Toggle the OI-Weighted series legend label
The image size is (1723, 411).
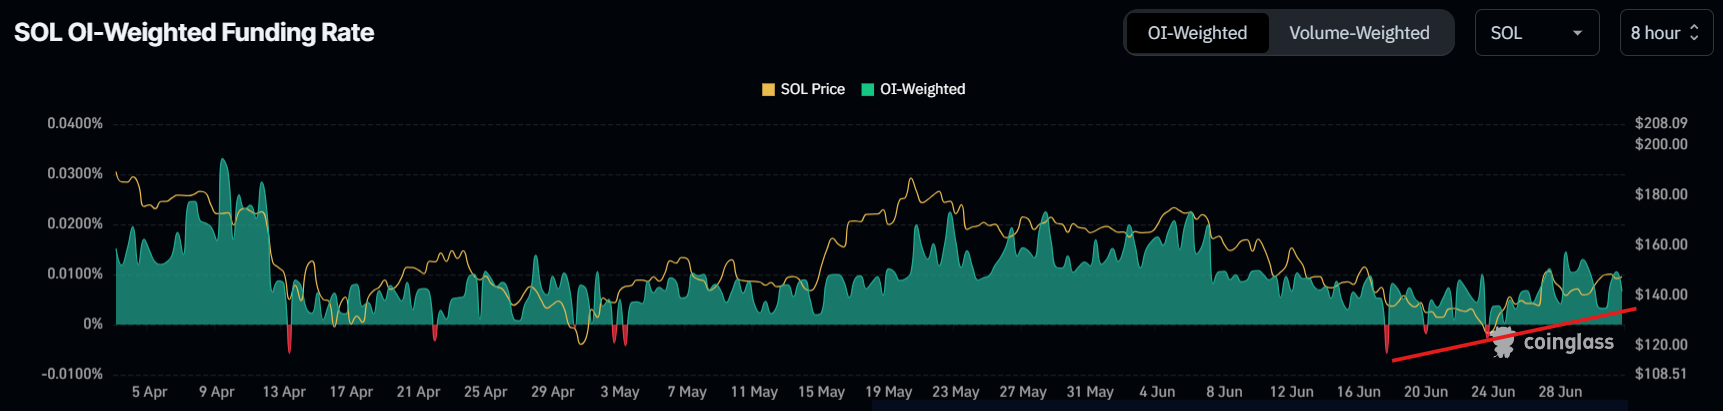click(x=922, y=89)
